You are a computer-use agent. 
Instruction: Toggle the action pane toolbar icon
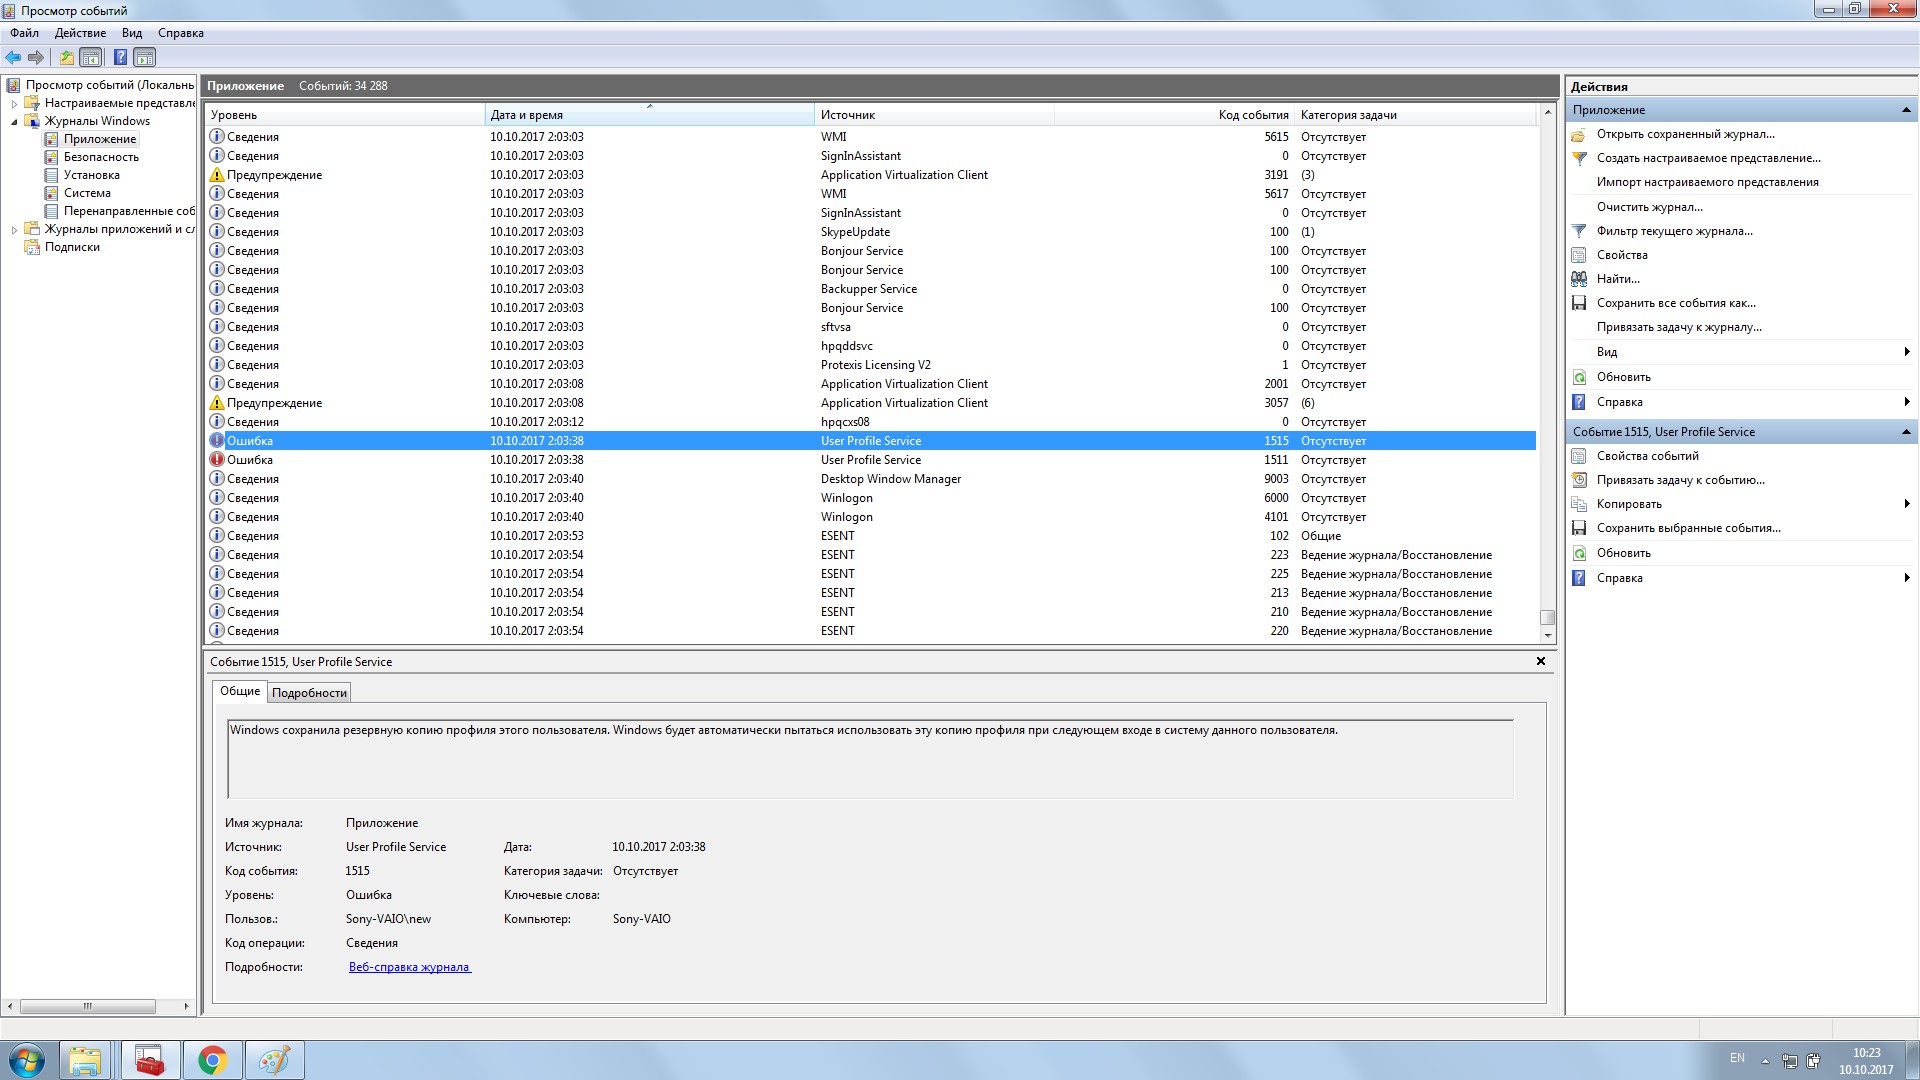tap(145, 57)
